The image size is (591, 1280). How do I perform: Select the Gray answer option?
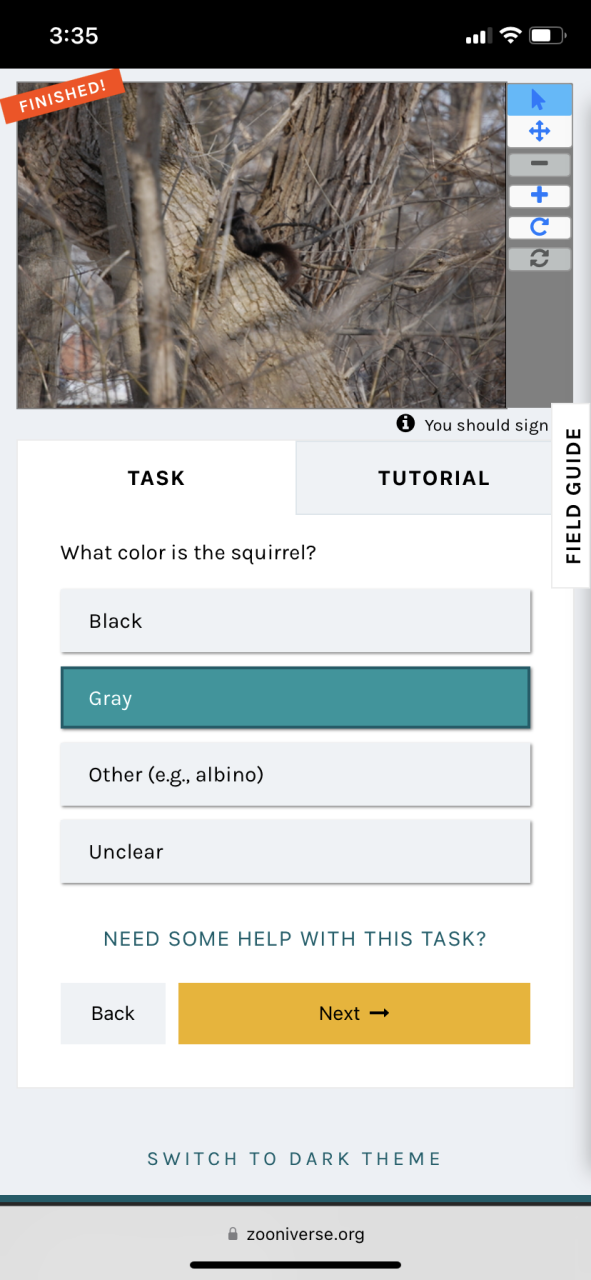295,698
